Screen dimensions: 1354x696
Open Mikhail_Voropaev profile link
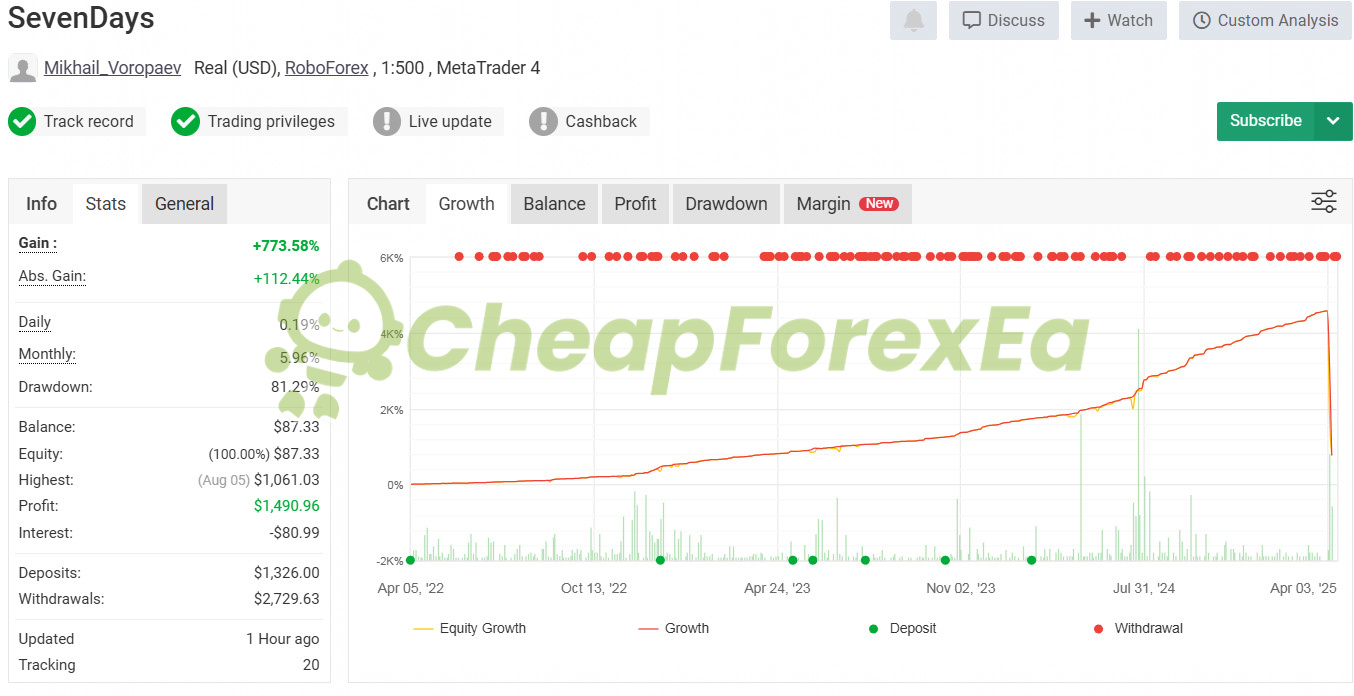tap(112, 68)
